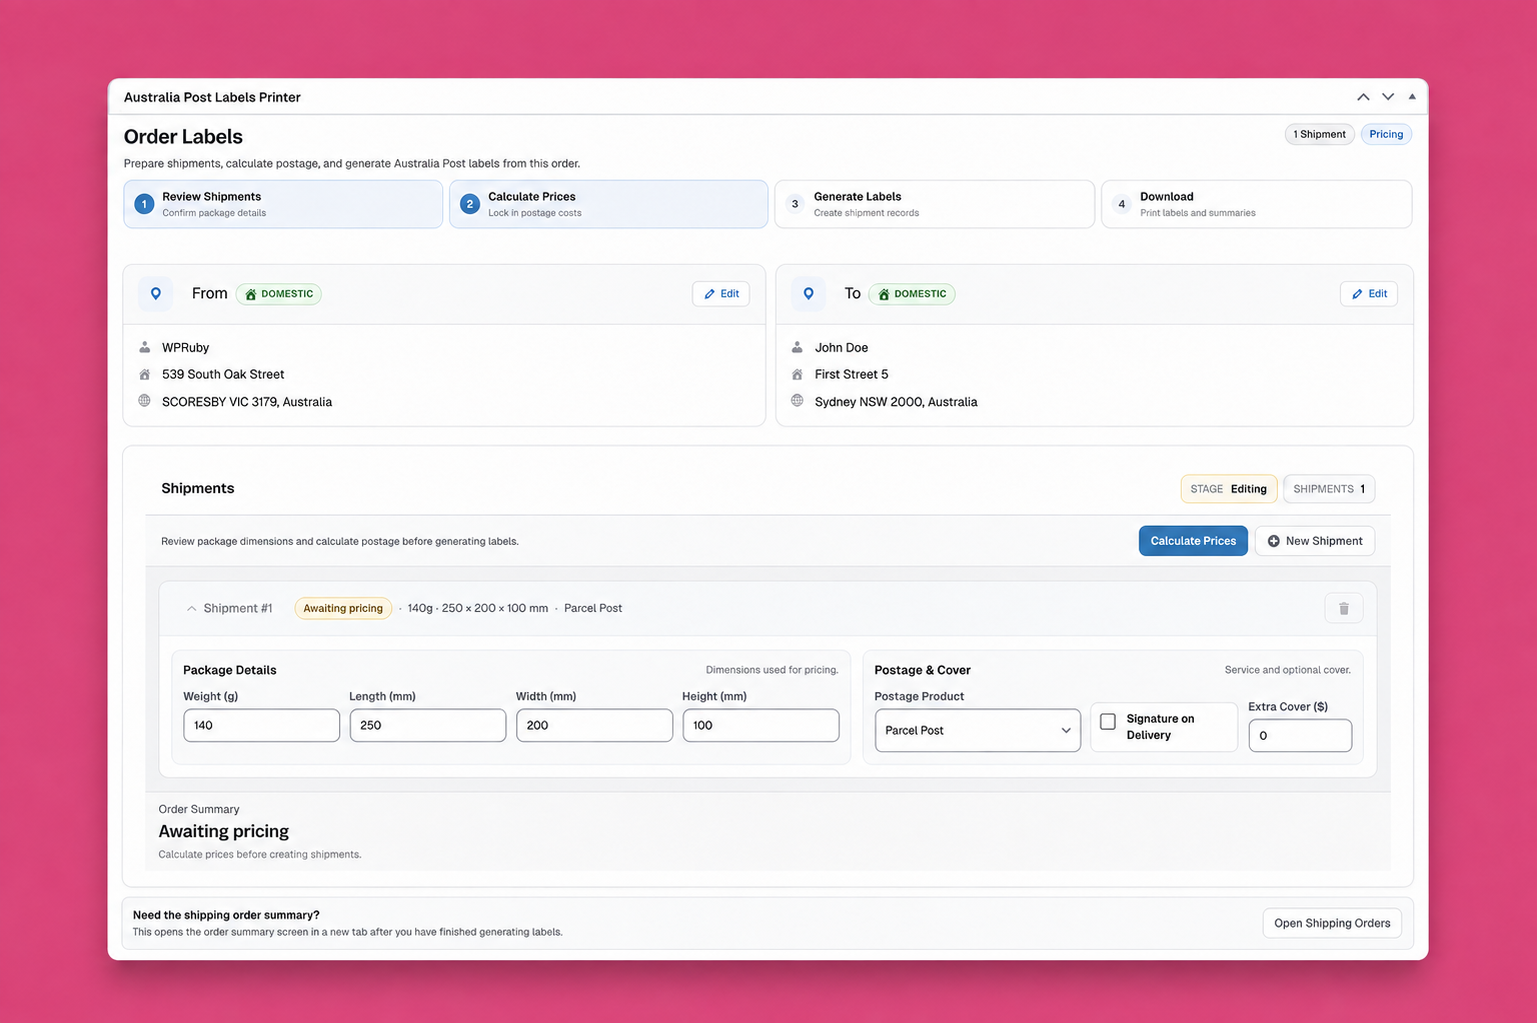Click step 3 circle in Generate Labels

pos(795,204)
